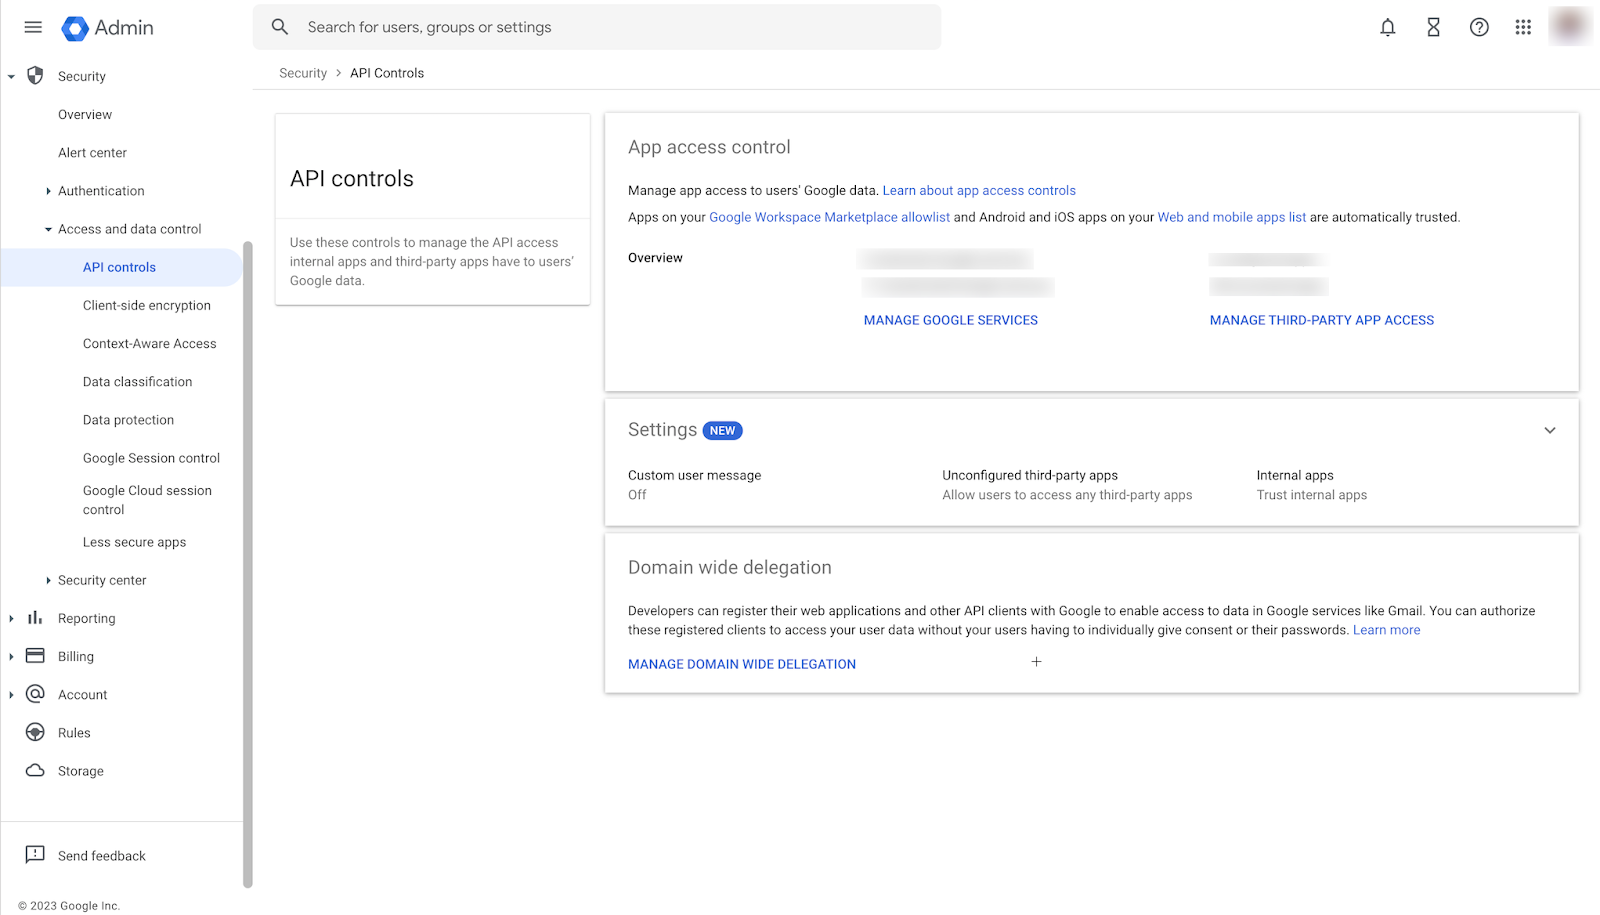Collapse the Security section arrow

click(x=11, y=76)
